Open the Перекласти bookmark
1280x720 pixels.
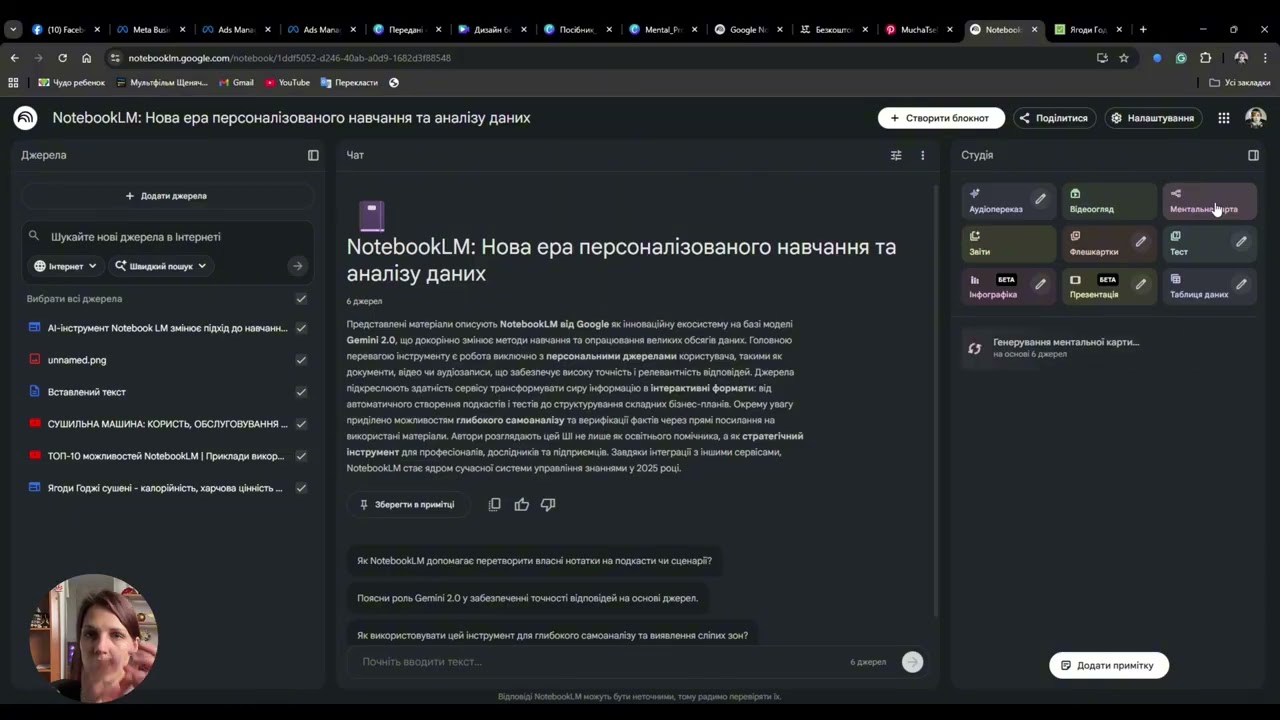click(349, 82)
